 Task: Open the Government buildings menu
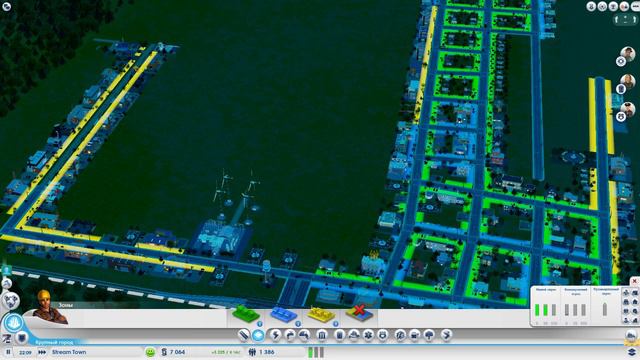tap(322, 335)
